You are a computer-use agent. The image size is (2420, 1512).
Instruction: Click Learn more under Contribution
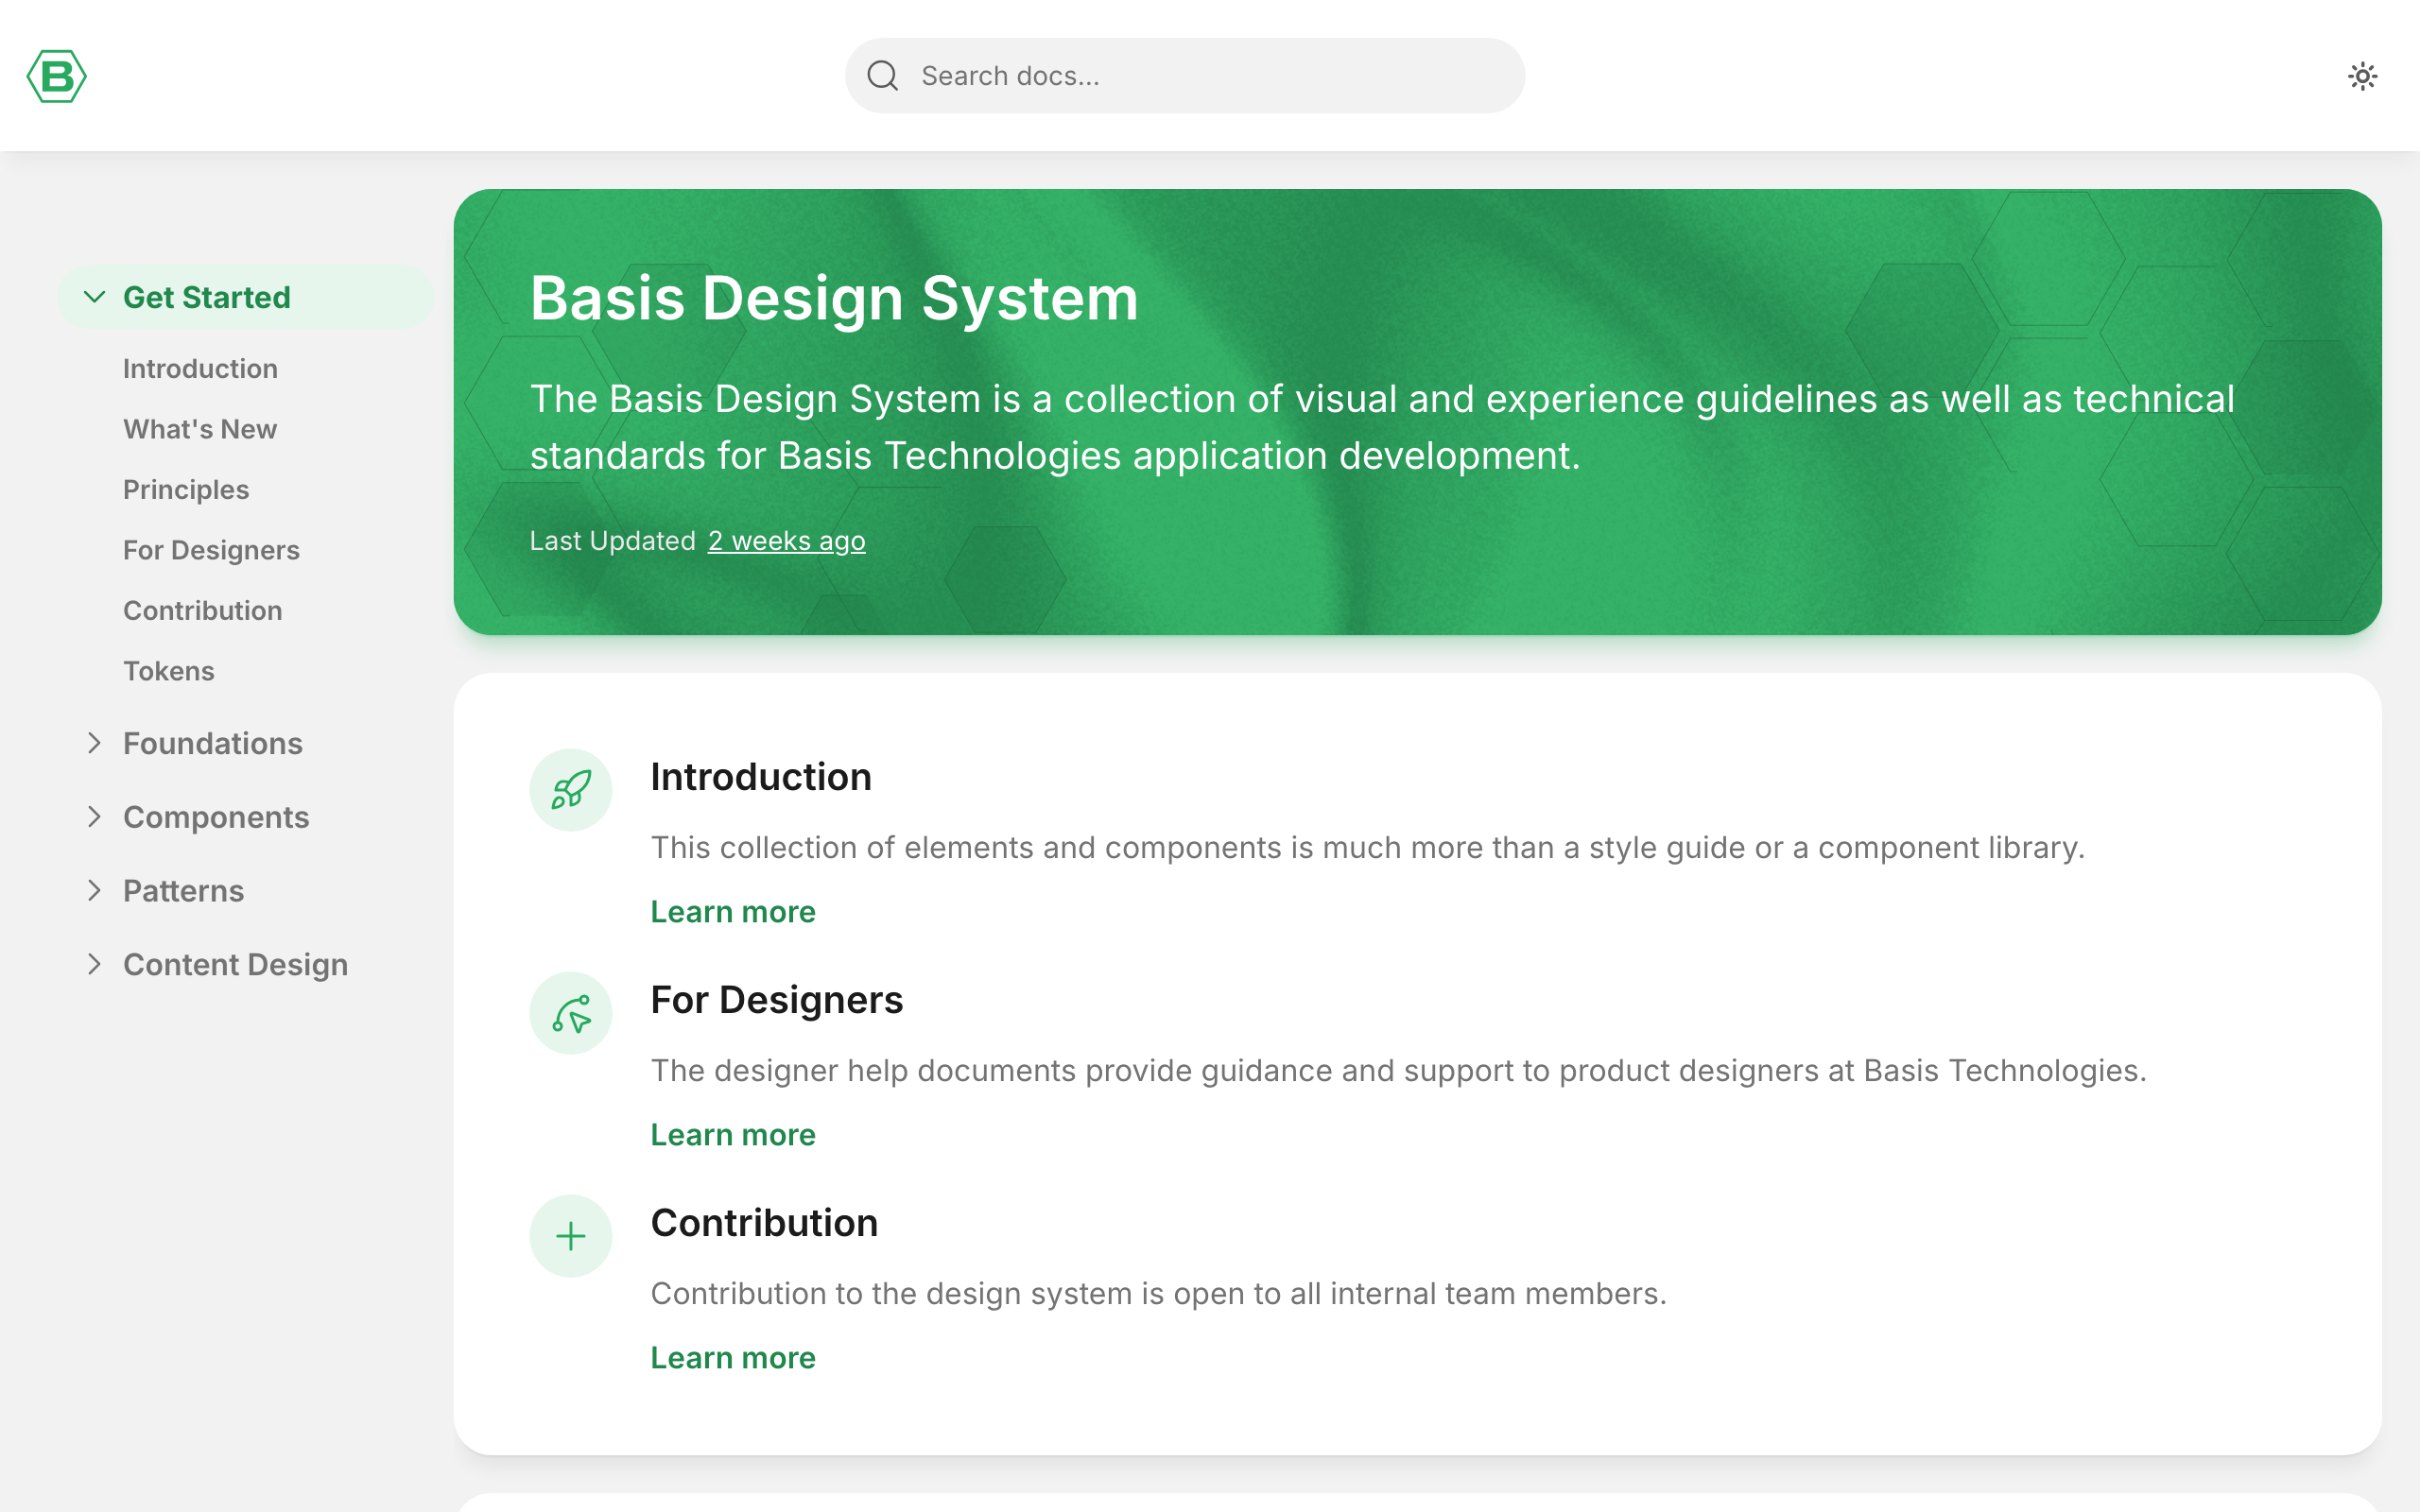(733, 1358)
